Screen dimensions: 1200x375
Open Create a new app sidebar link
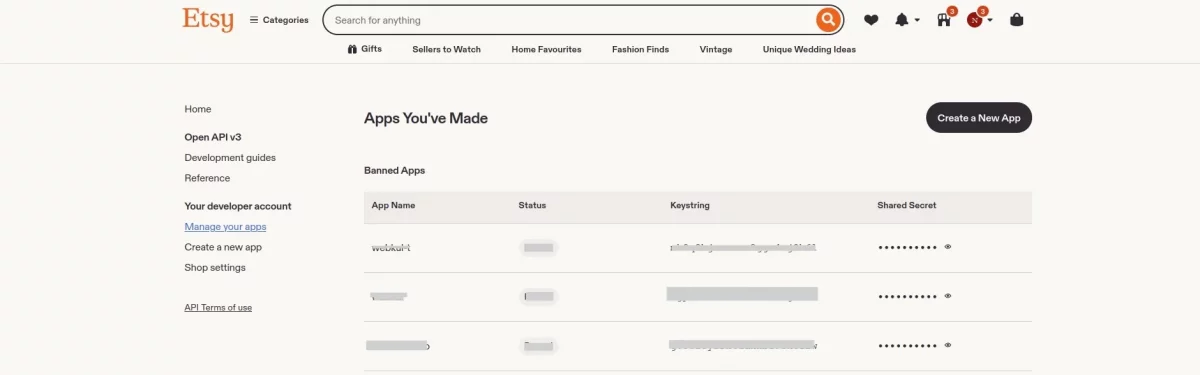tap(223, 247)
